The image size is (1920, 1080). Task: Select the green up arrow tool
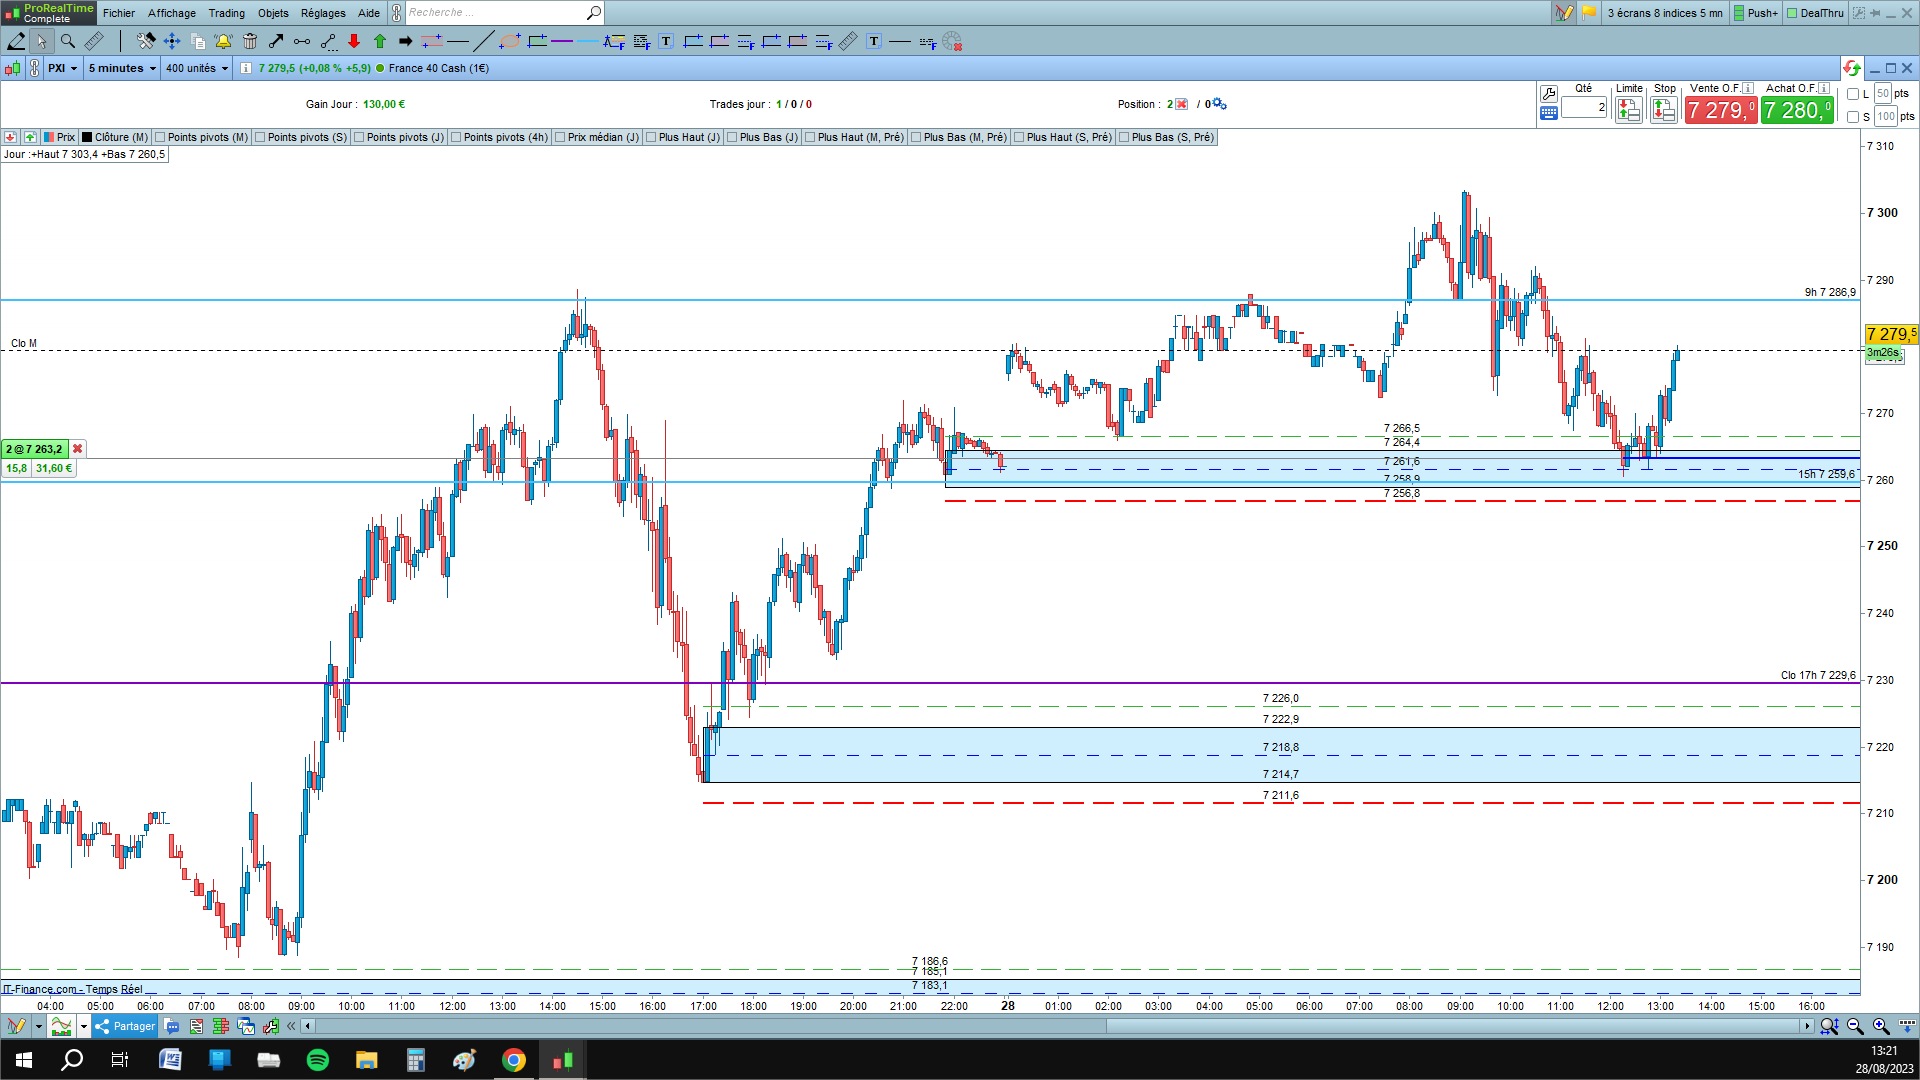coord(380,41)
